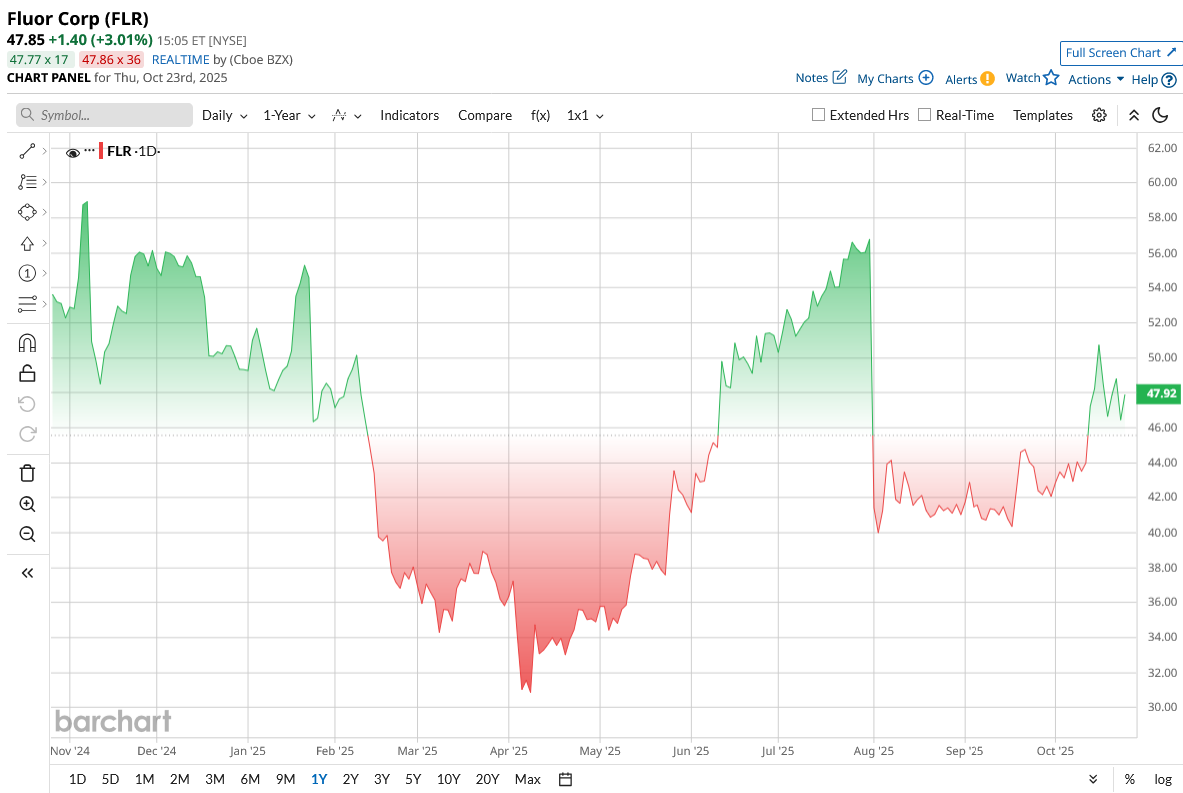The image size is (1183, 793).
Task: Open the Actions dropdown menu
Action: [x=1096, y=79]
